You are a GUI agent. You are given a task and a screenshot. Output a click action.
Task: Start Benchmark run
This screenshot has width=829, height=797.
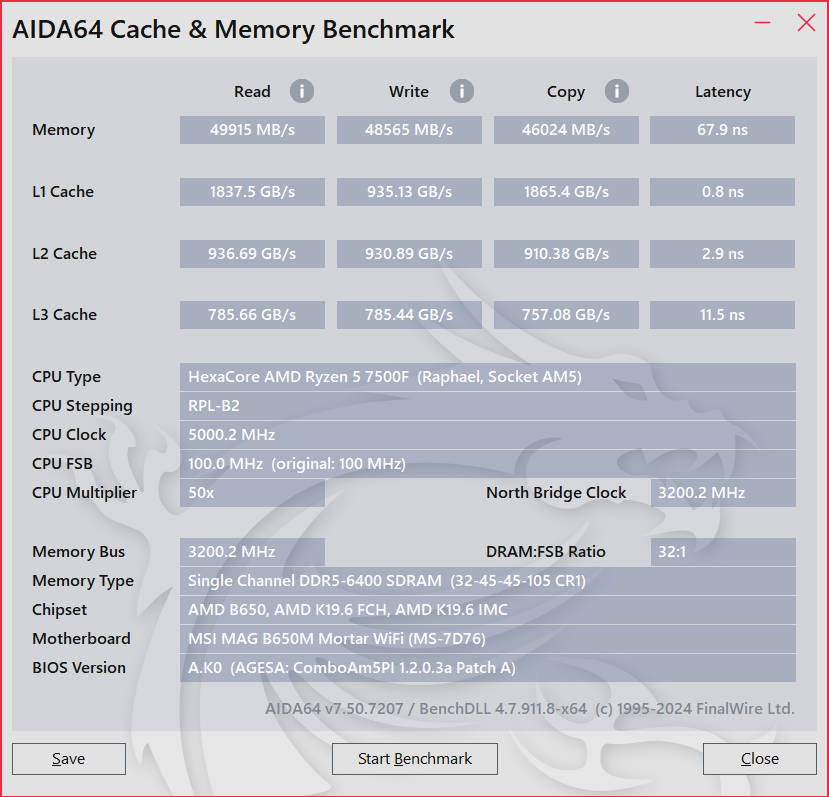click(414, 759)
